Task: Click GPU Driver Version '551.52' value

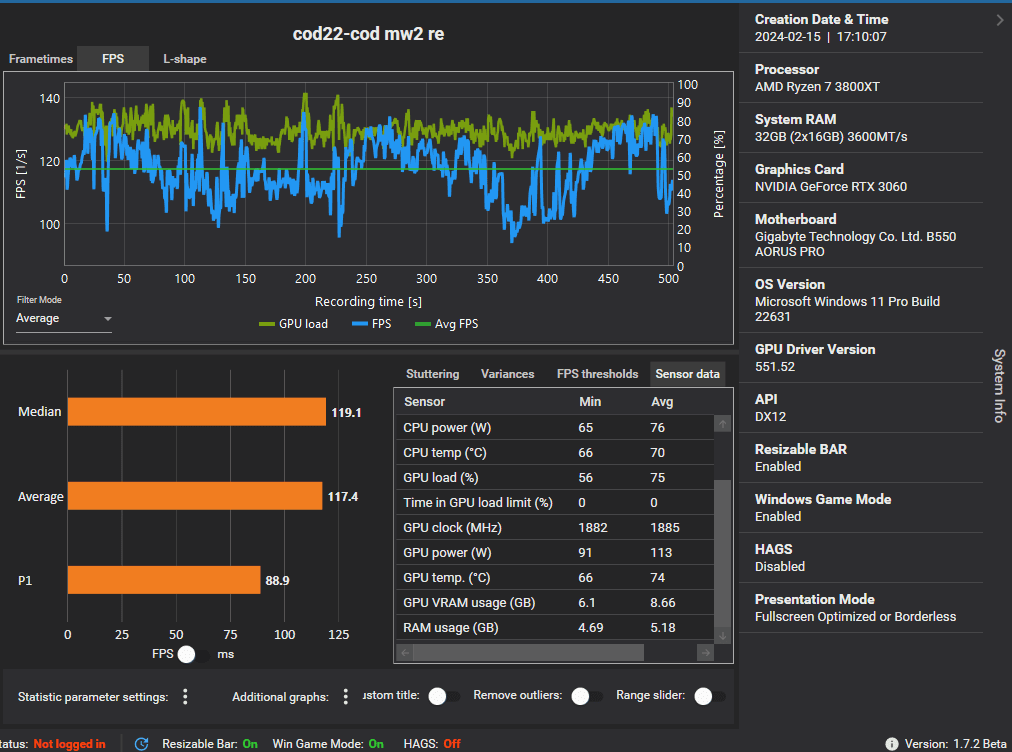Action: [774, 367]
